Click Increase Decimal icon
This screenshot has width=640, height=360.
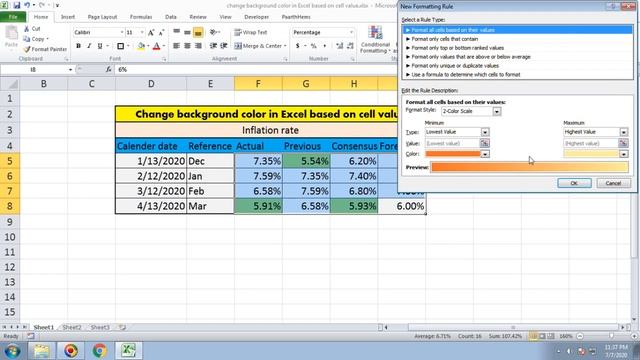[x=340, y=46]
